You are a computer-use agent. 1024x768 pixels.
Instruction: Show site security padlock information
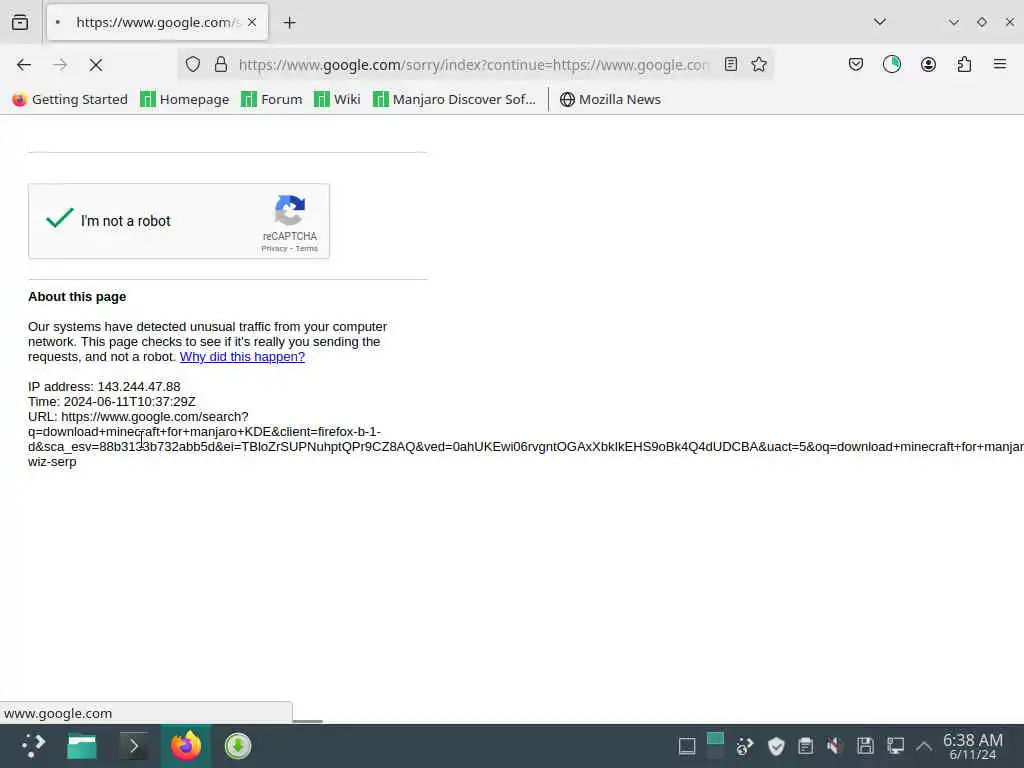click(x=221, y=64)
